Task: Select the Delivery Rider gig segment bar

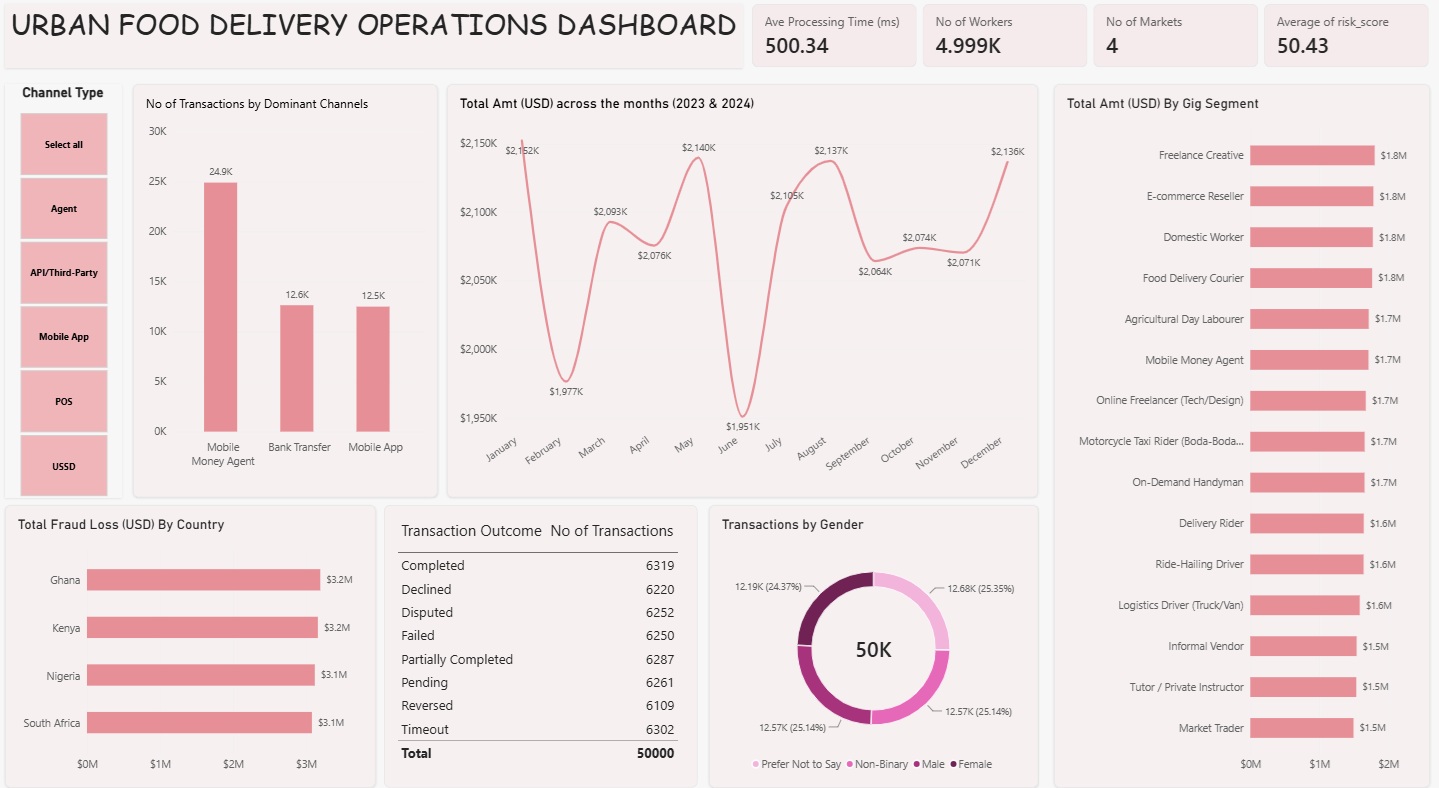Action: 1307,523
